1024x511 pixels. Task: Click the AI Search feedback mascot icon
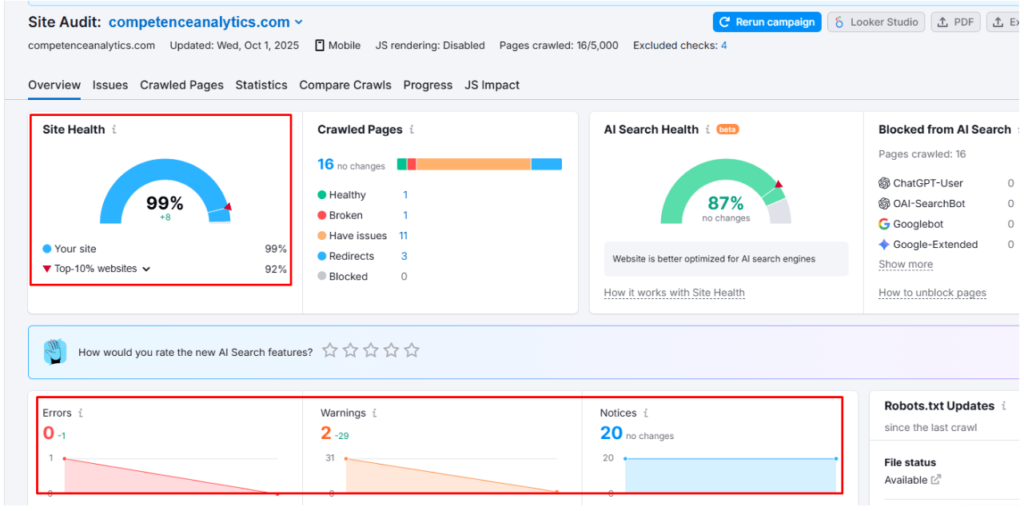(56, 352)
